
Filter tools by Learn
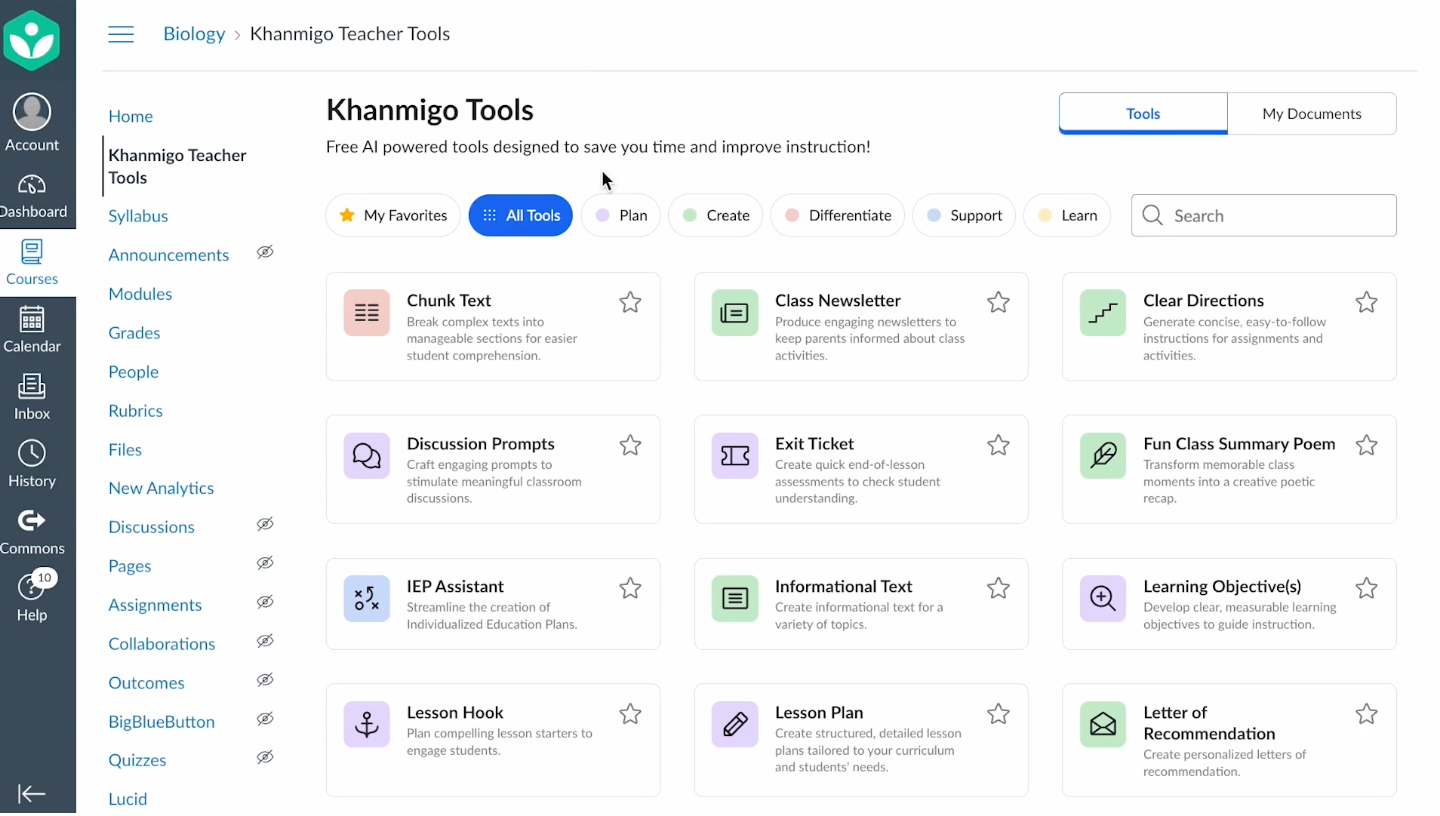(x=1067, y=215)
